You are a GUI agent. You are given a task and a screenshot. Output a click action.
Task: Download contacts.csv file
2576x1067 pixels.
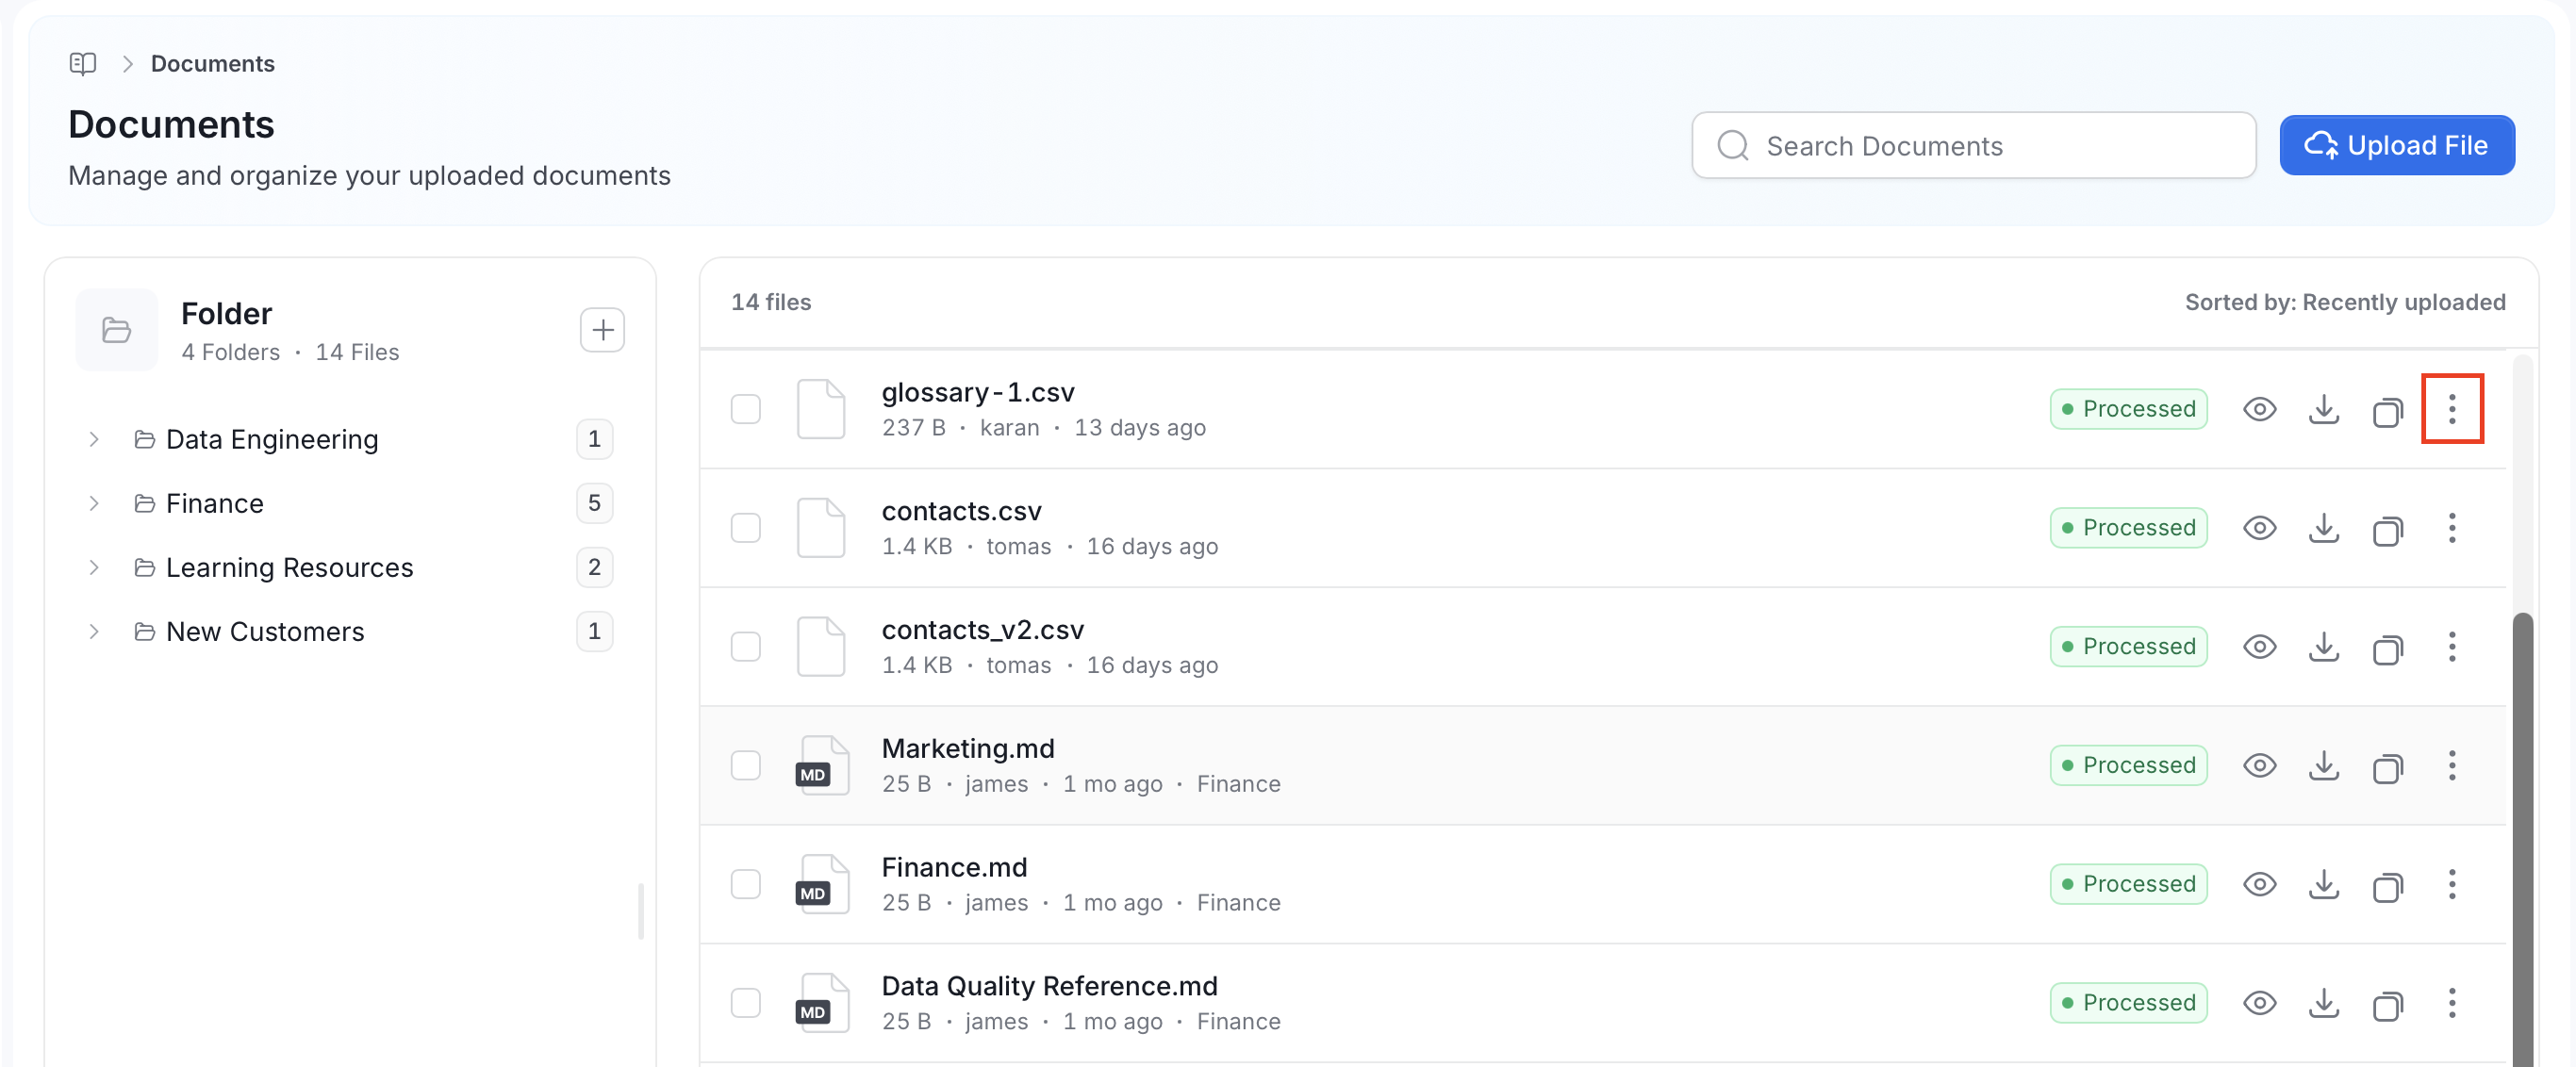2323,528
